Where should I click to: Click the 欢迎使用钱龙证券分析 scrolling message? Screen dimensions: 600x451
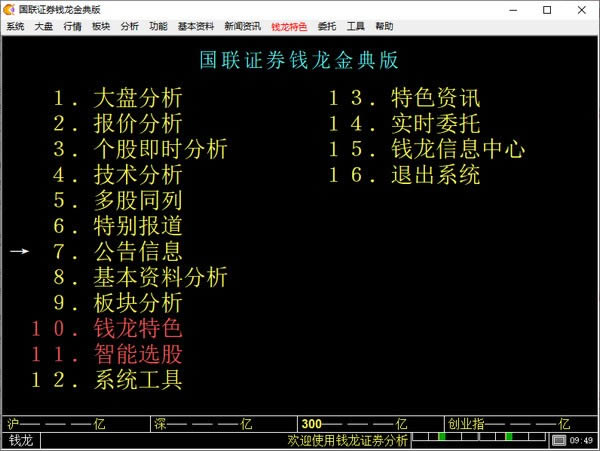(347, 441)
